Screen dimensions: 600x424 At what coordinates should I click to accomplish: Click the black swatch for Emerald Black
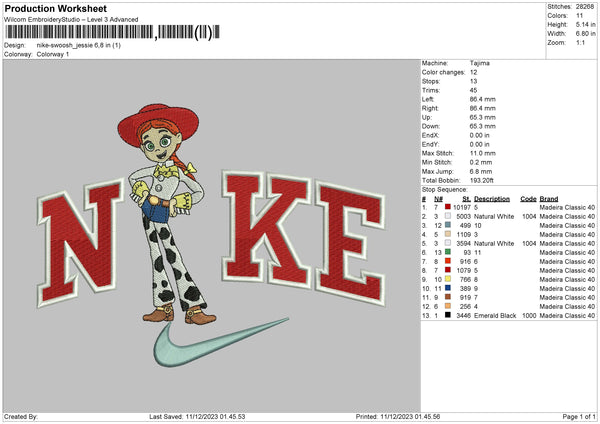click(448, 315)
